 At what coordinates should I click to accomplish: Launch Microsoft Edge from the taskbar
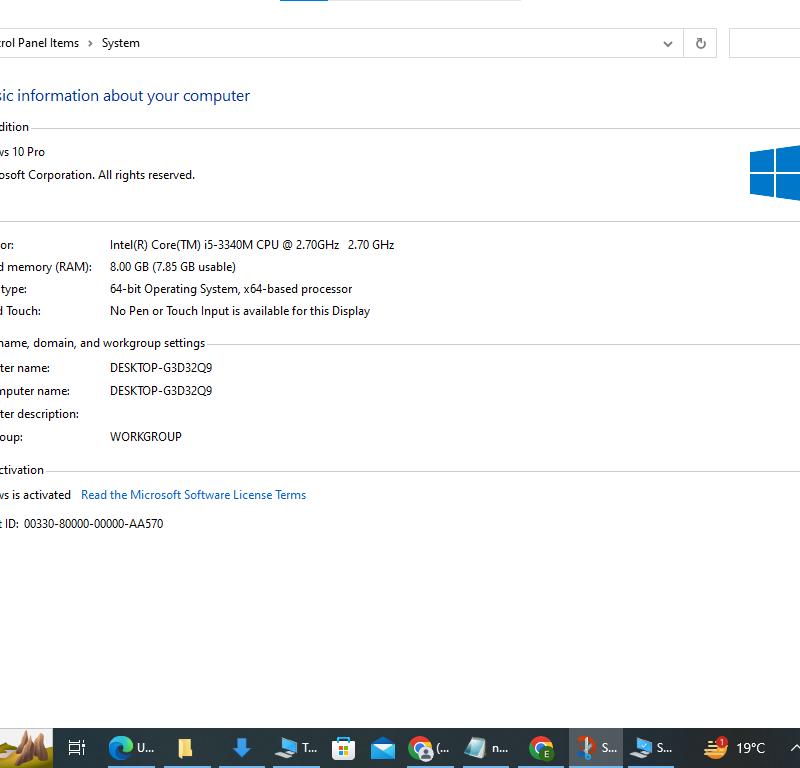coord(121,747)
